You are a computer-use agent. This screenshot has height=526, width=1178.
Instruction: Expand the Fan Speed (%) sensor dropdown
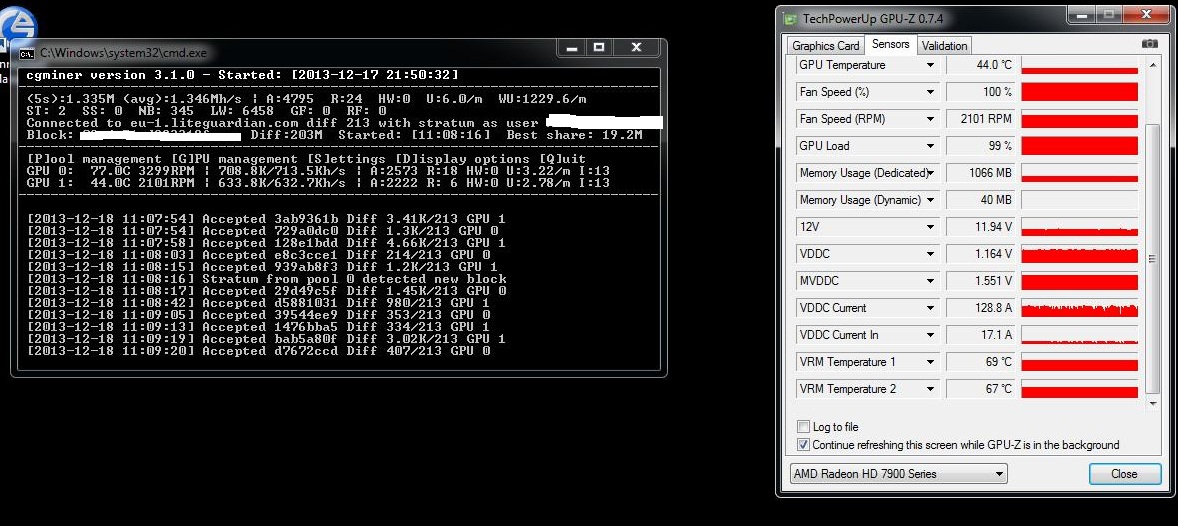(x=930, y=92)
